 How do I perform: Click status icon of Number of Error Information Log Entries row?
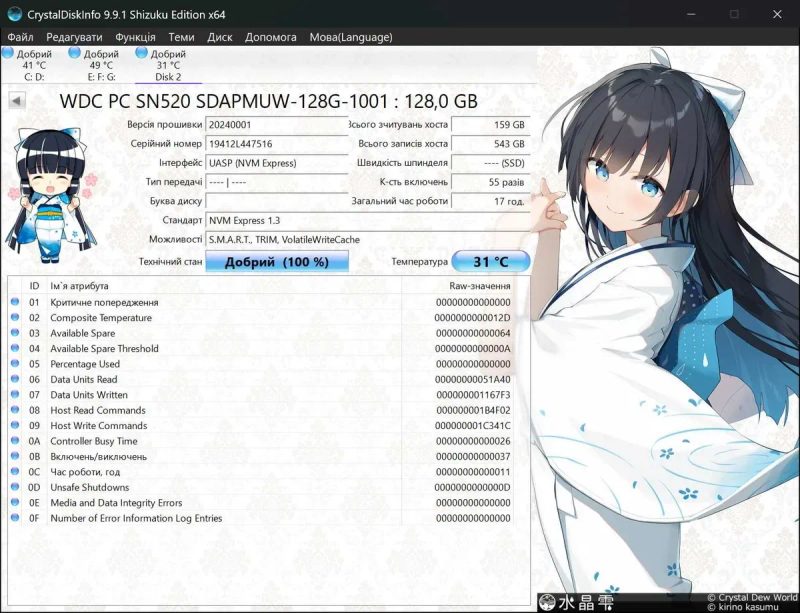pyautogui.click(x=15, y=518)
